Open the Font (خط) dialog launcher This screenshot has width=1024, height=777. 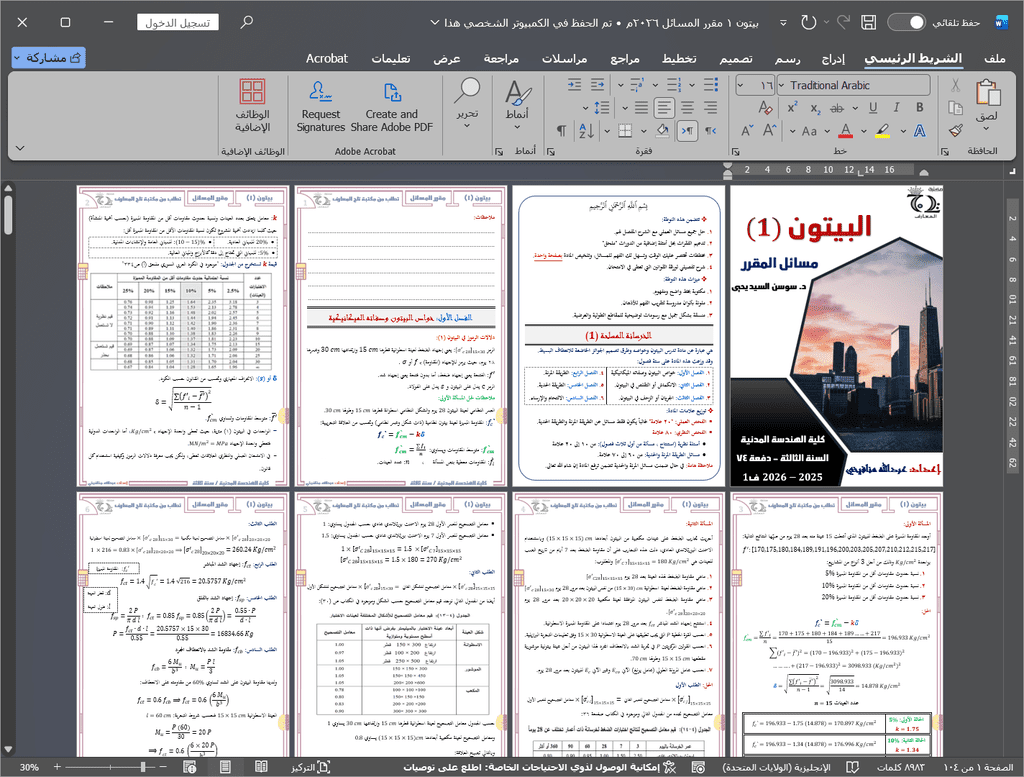click(x=736, y=151)
